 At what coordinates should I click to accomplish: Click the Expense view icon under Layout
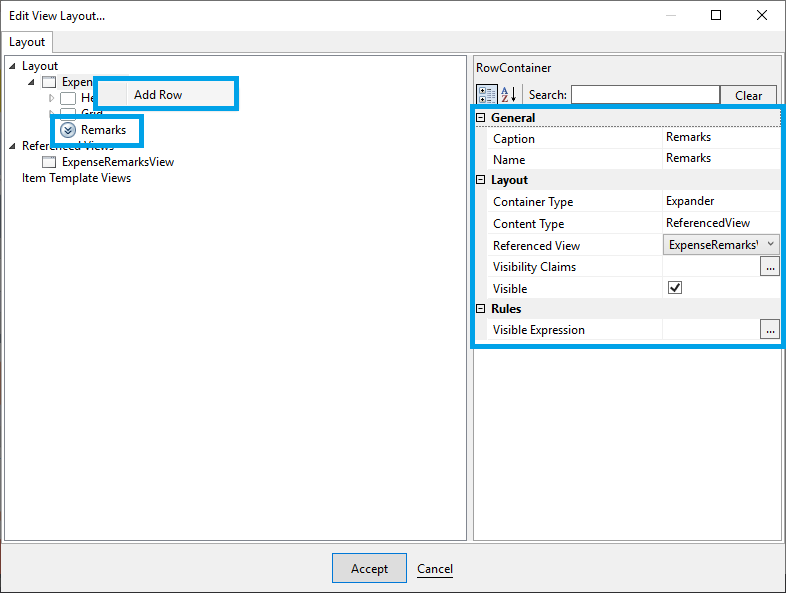click(x=49, y=82)
